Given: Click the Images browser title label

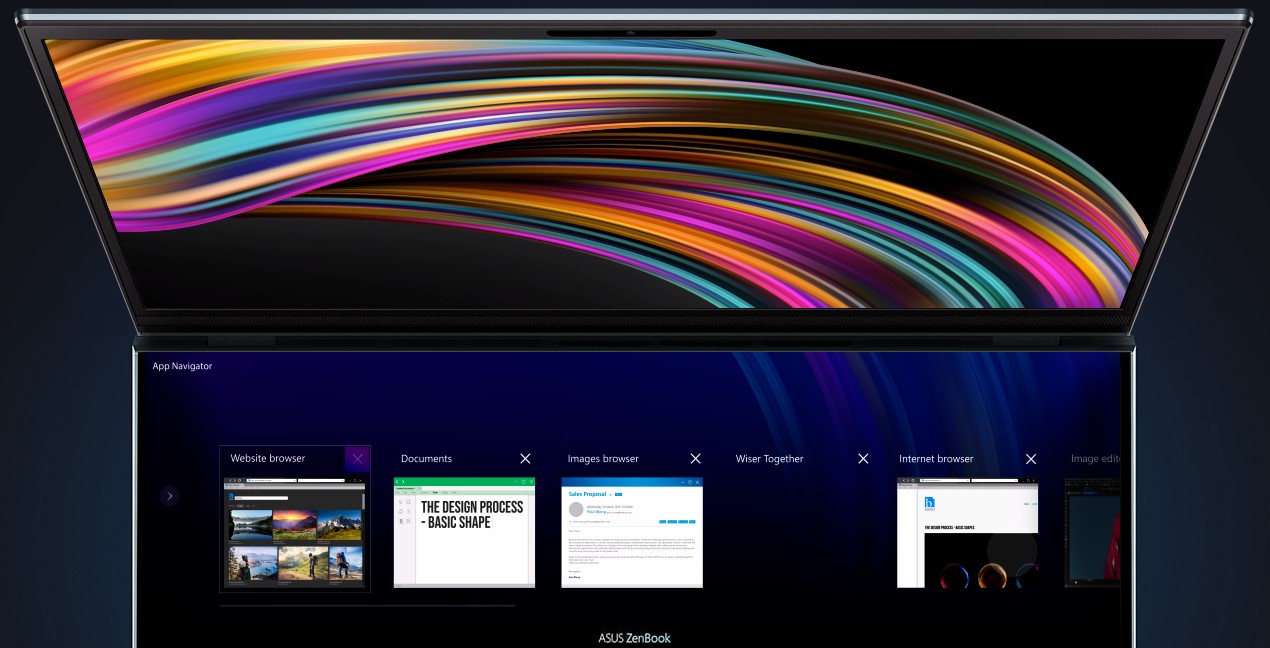Looking at the screenshot, I should pos(603,459).
